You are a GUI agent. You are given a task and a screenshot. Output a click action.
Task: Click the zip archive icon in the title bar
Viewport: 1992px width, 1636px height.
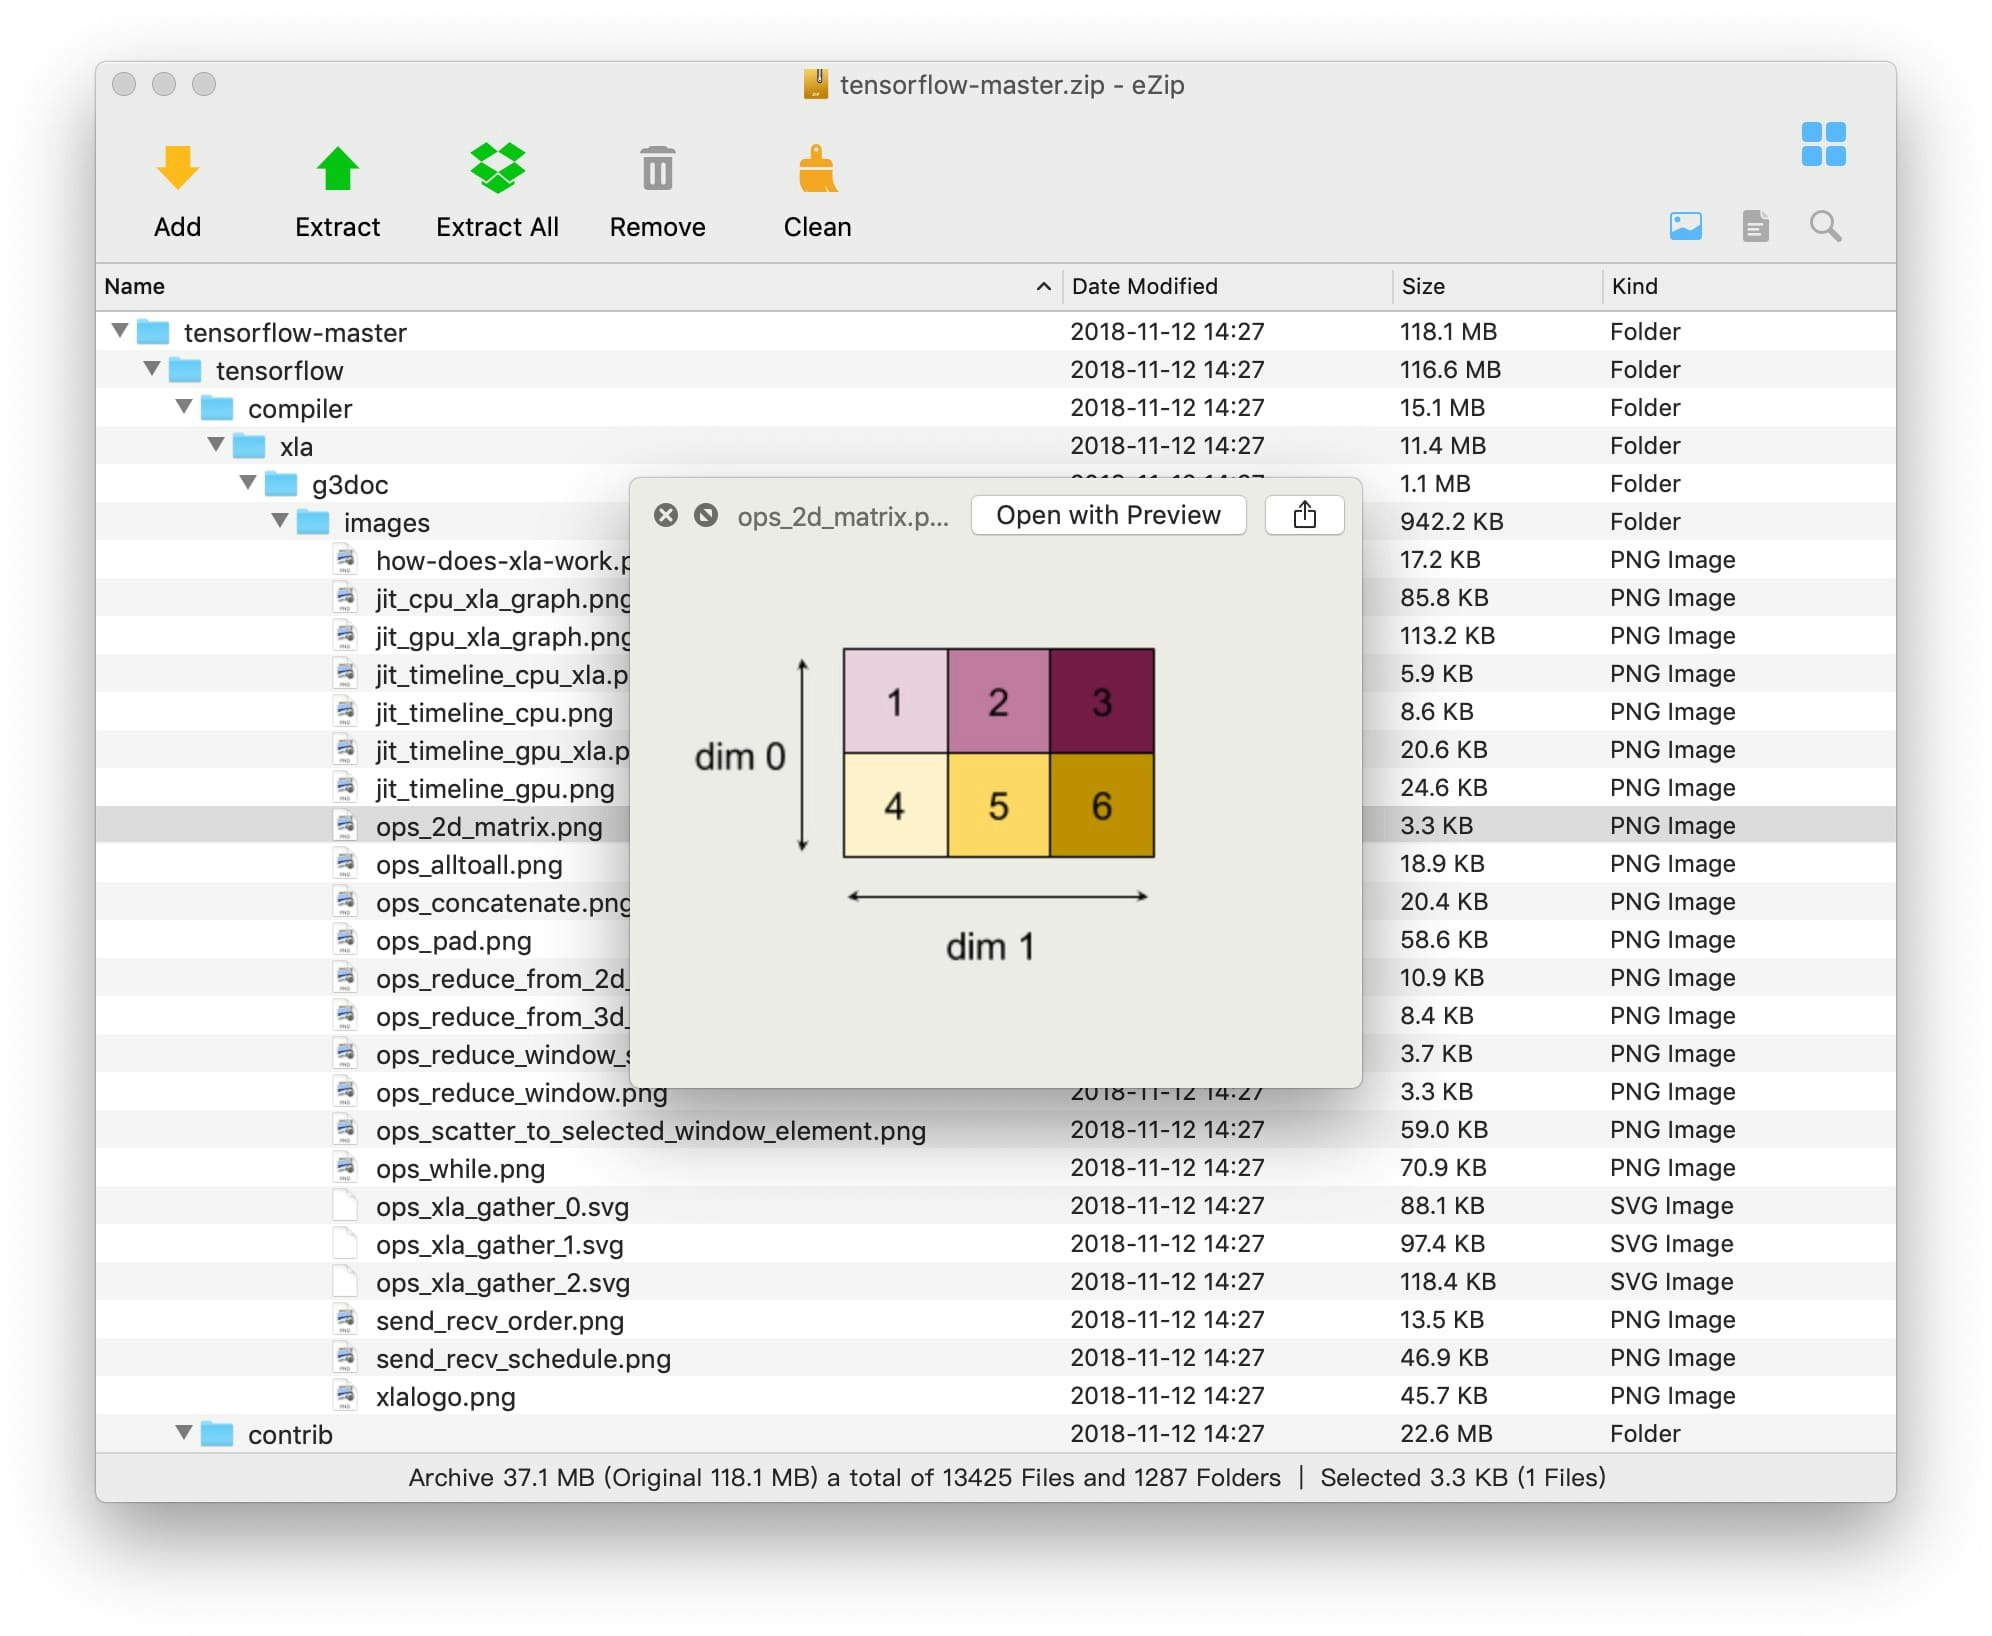(817, 85)
